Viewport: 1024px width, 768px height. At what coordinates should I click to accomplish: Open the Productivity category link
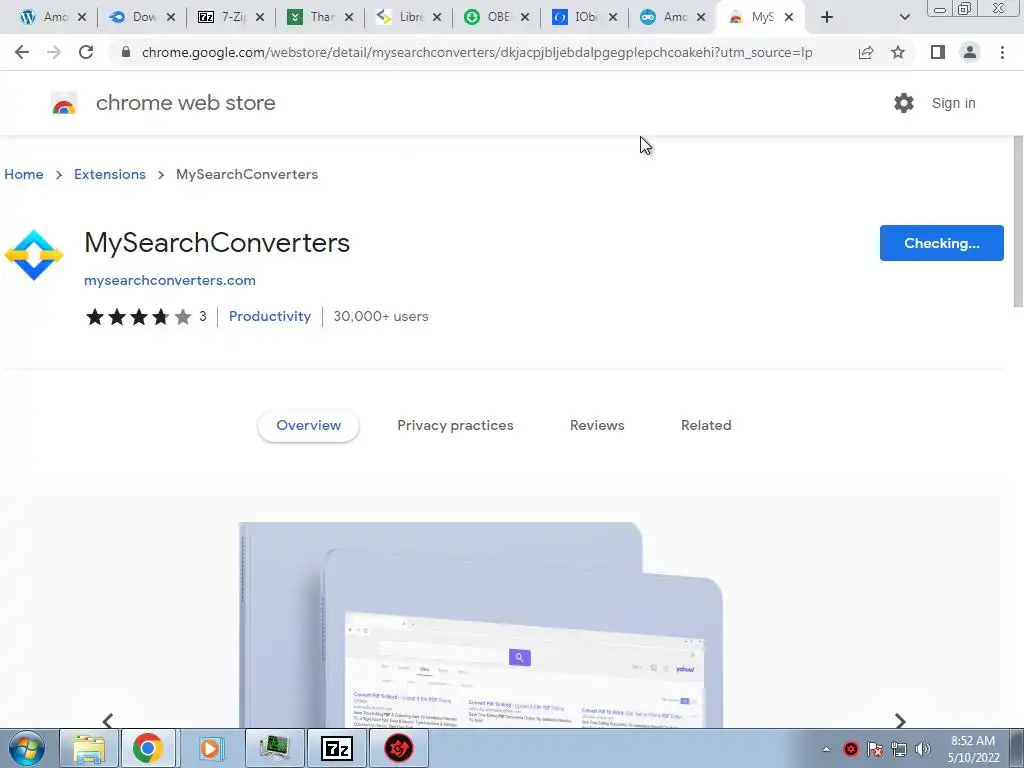[x=270, y=316]
